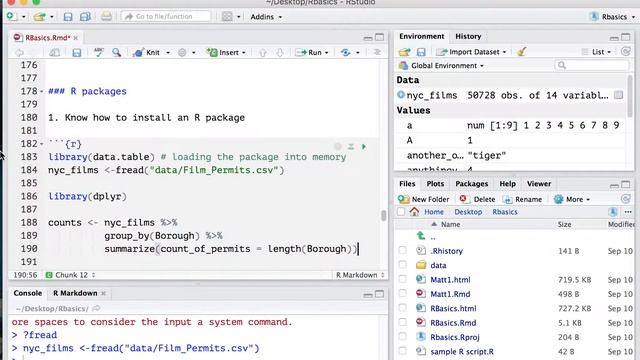The image size is (640, 360).
Task: Click run all chunks above icon
Action: (x=351, y=147)
